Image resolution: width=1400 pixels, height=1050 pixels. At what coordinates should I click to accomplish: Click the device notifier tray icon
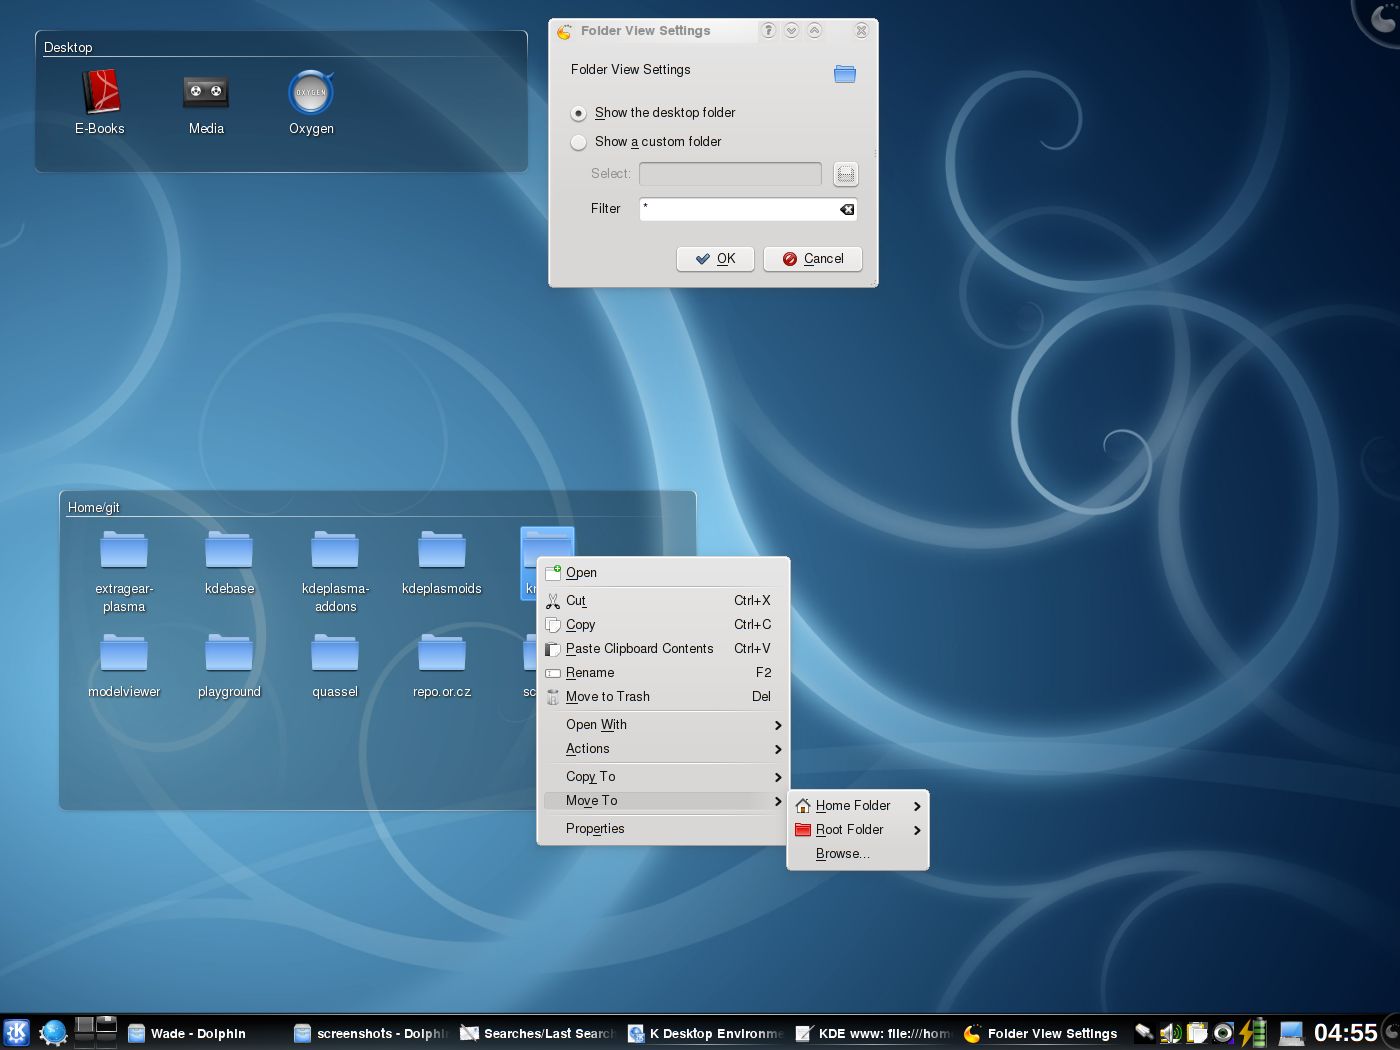click(1142, 1033)
